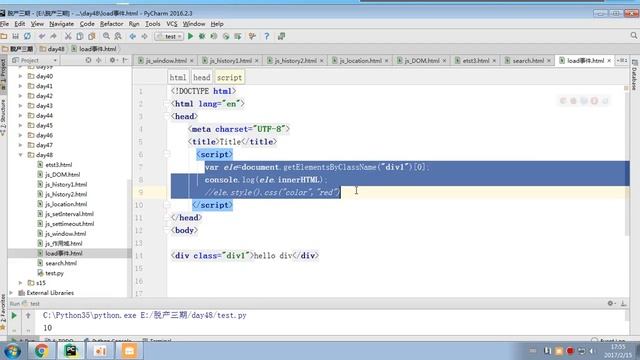640x360 pixels.
Task: Click the Synchronize toolbar icon
Action: click(x=27, y=36)
